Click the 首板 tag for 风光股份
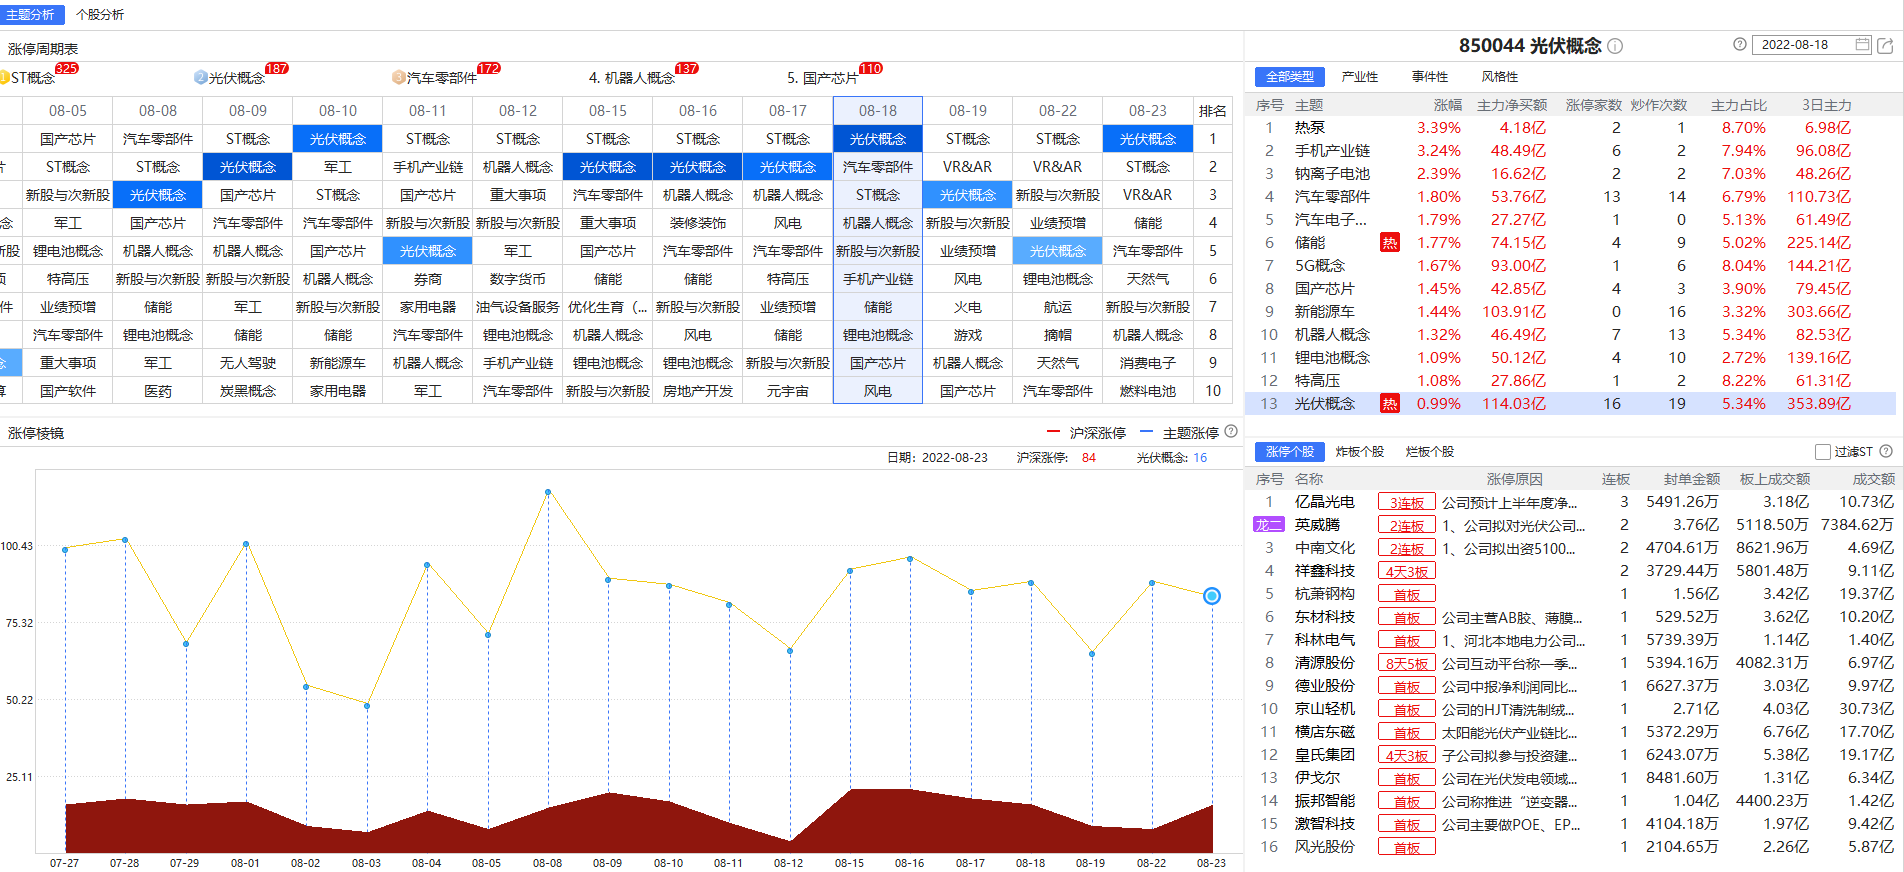 [x=1406, y=847]
